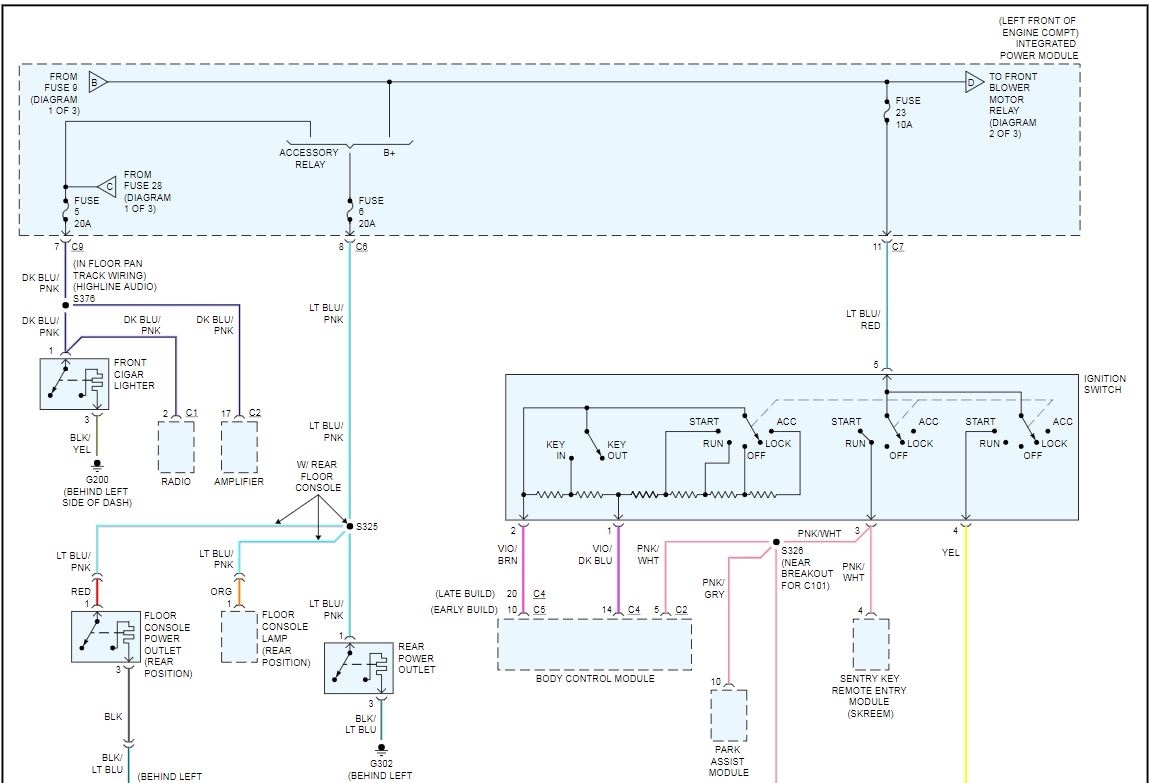The image size is (1151, 783).
Task: Click the 'REAR POWER OUTLET' label
Action: [416, 658]
